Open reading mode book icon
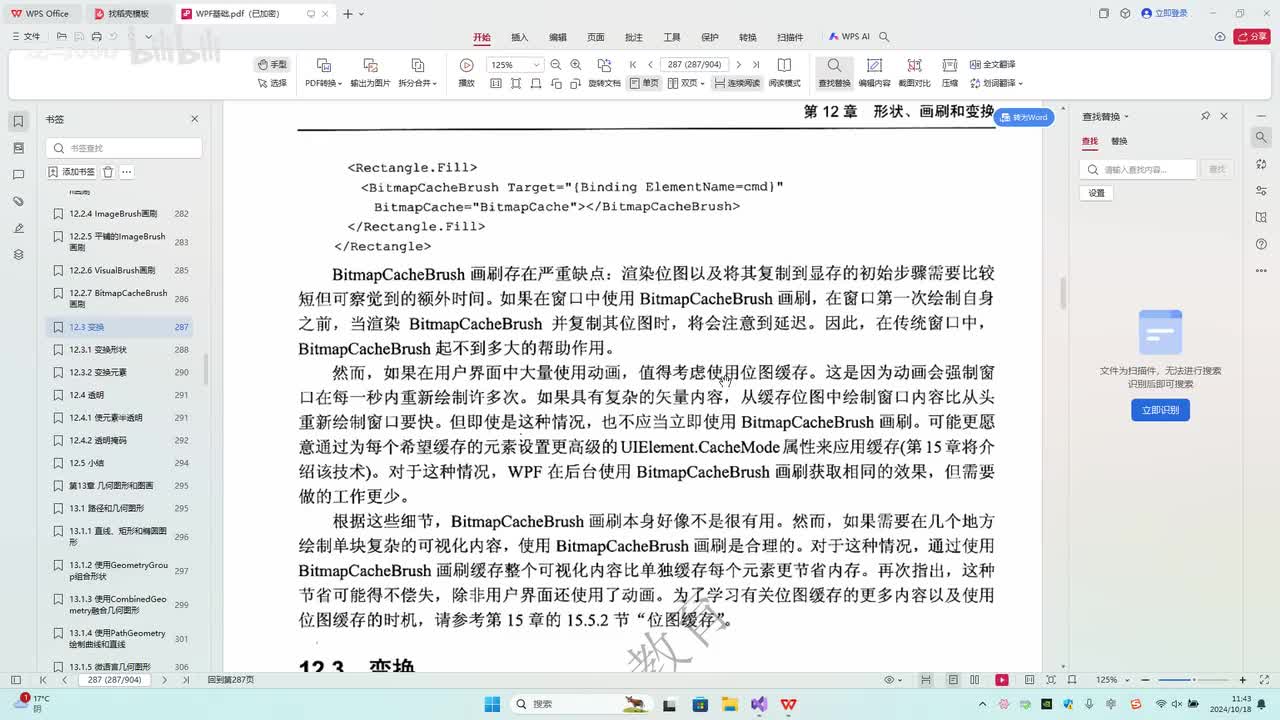 [784, 65]
